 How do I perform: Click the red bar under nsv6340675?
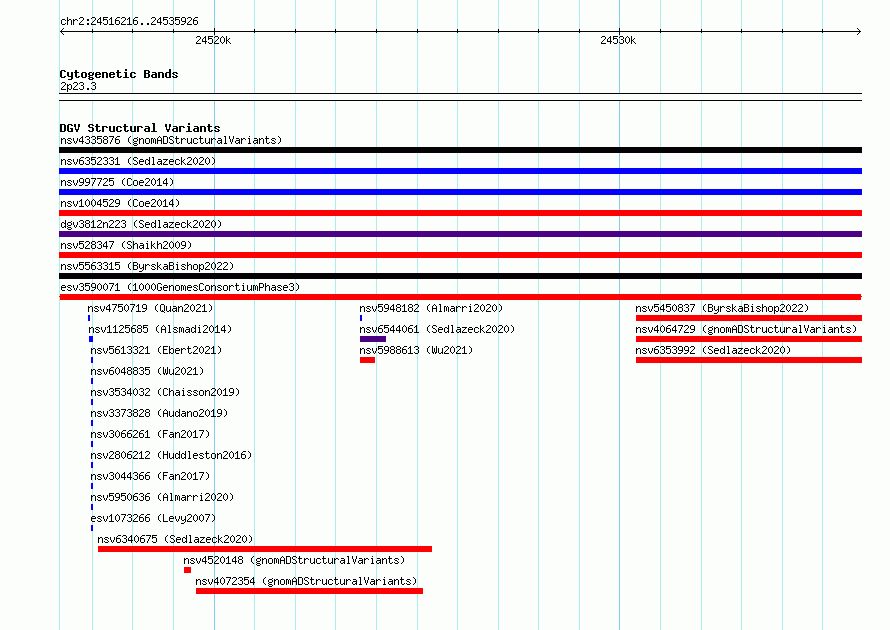point(265,549)
